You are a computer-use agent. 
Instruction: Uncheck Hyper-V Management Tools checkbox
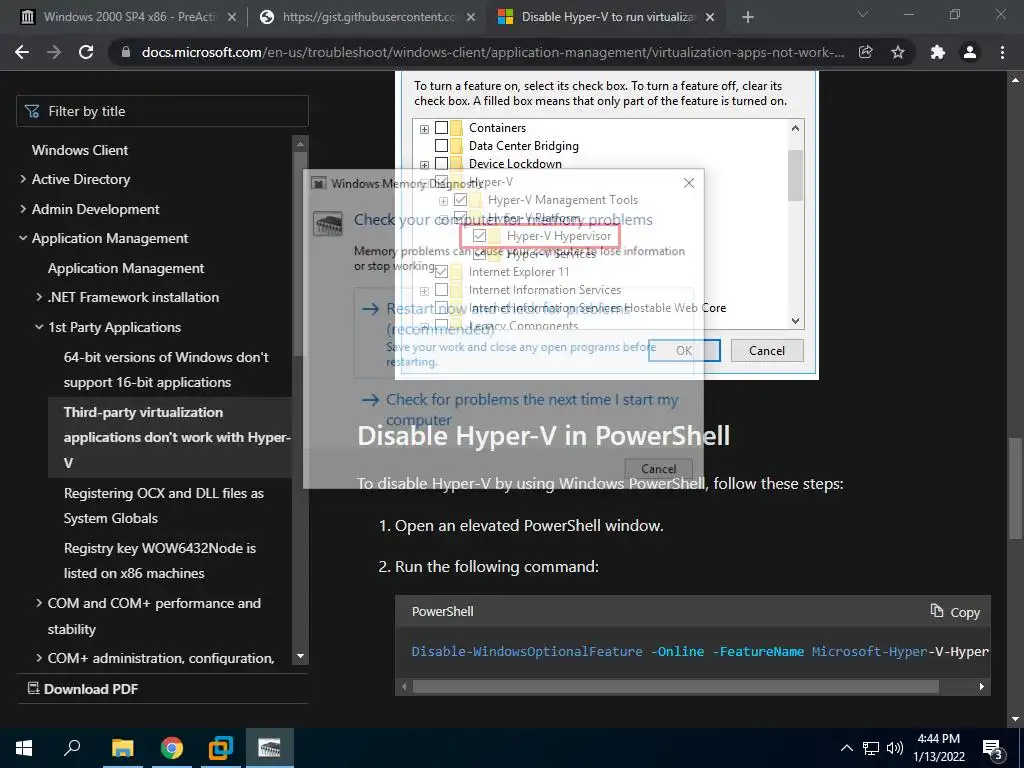point(461,200)
